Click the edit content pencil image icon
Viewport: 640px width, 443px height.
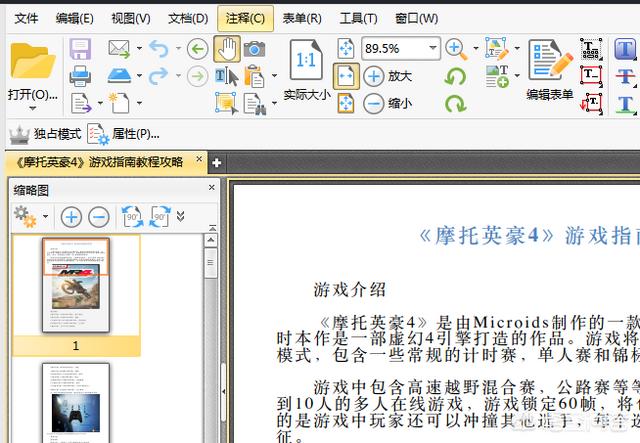pyautogui.click(x=497, y=48)
